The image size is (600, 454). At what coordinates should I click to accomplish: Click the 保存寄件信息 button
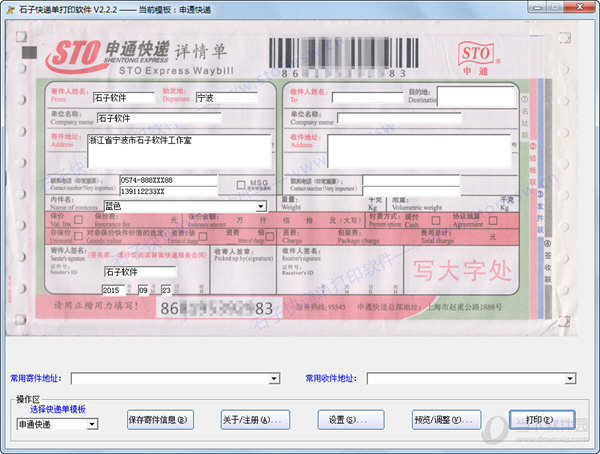coord(160,420)
